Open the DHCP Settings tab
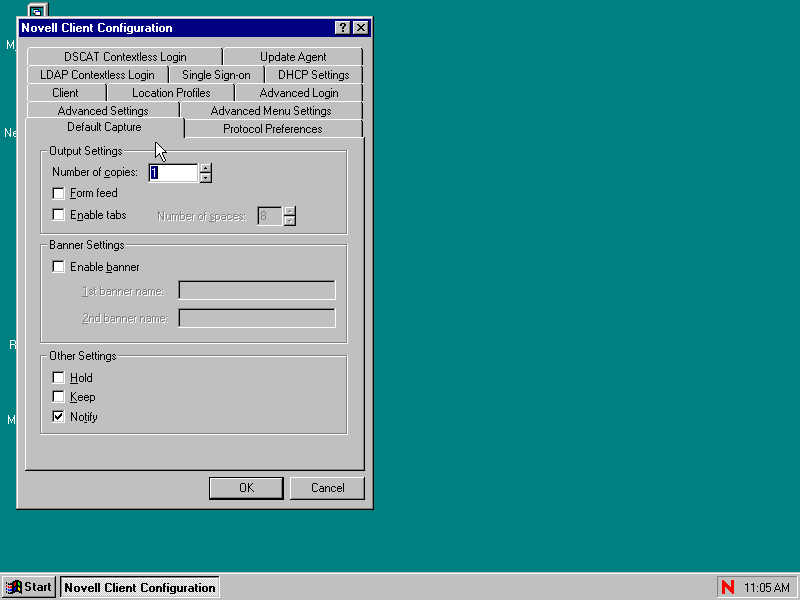800x600 pixels. click(313, 75)
